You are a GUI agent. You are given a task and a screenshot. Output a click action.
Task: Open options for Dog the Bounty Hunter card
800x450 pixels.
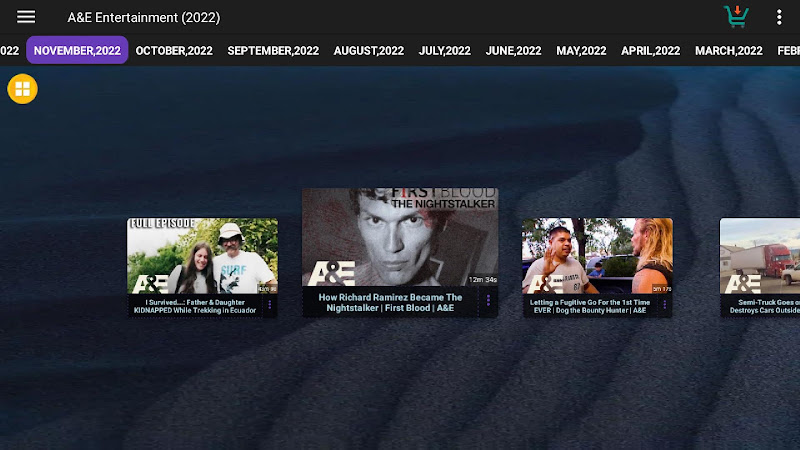coord(665,305)
